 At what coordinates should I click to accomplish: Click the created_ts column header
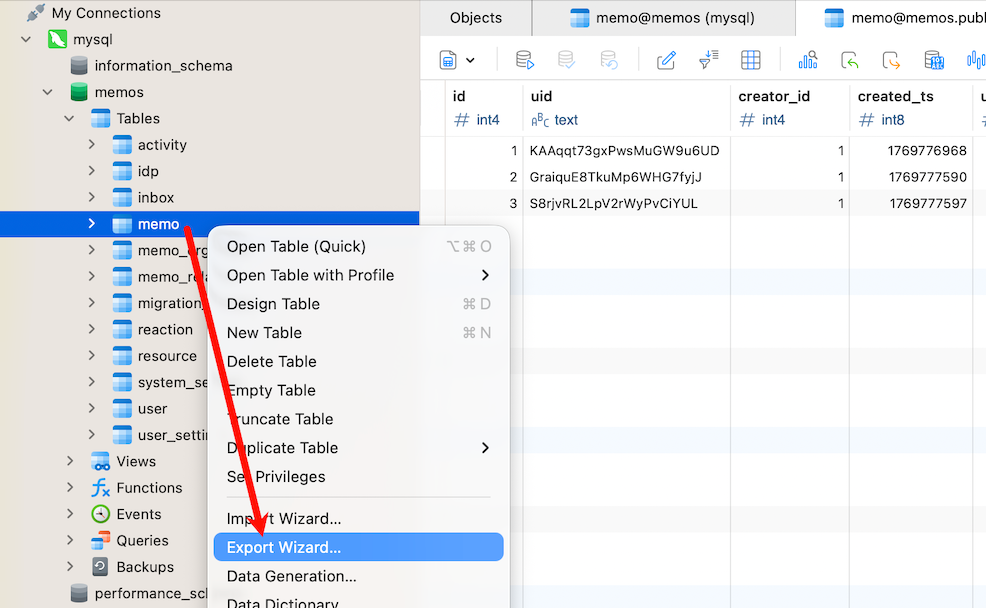coord(896,97)
